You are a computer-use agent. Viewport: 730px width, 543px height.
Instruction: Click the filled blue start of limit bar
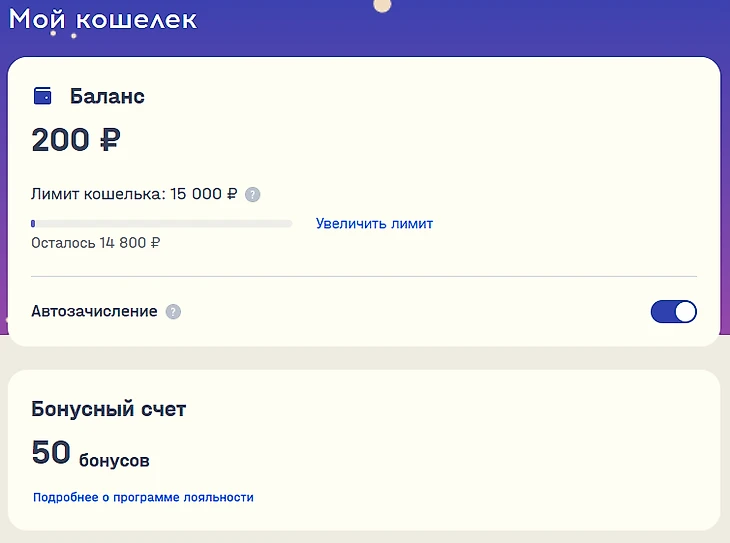(x=33, y=224)
